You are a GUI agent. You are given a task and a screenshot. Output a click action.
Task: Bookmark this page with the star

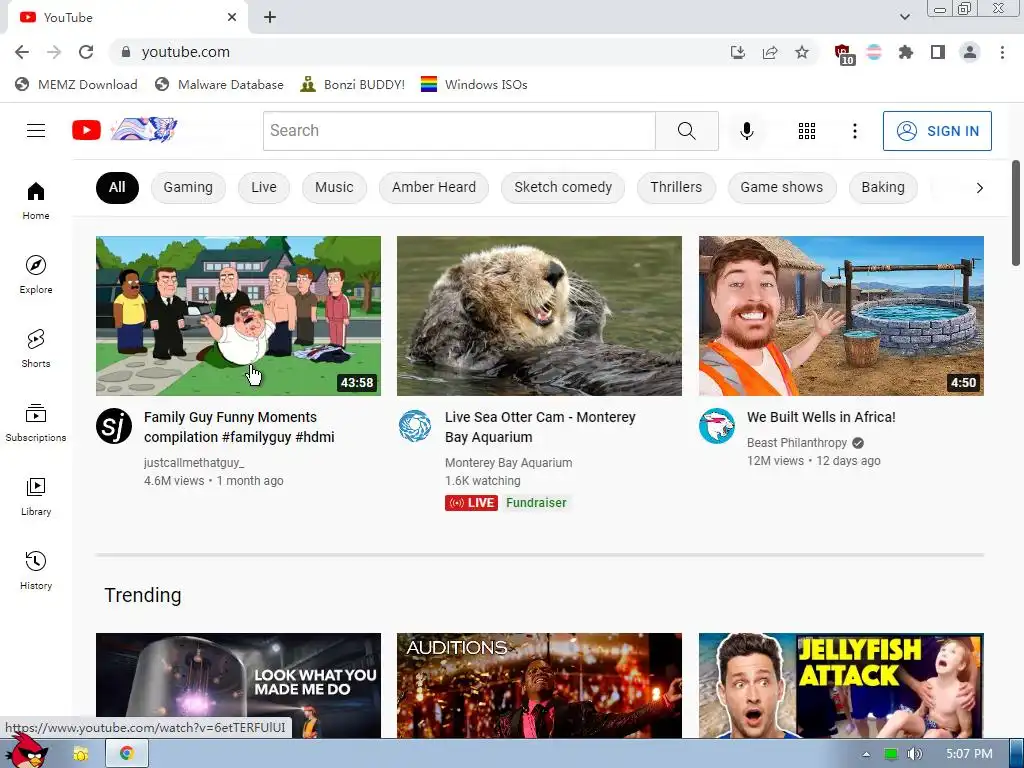[x=802, y=52]
